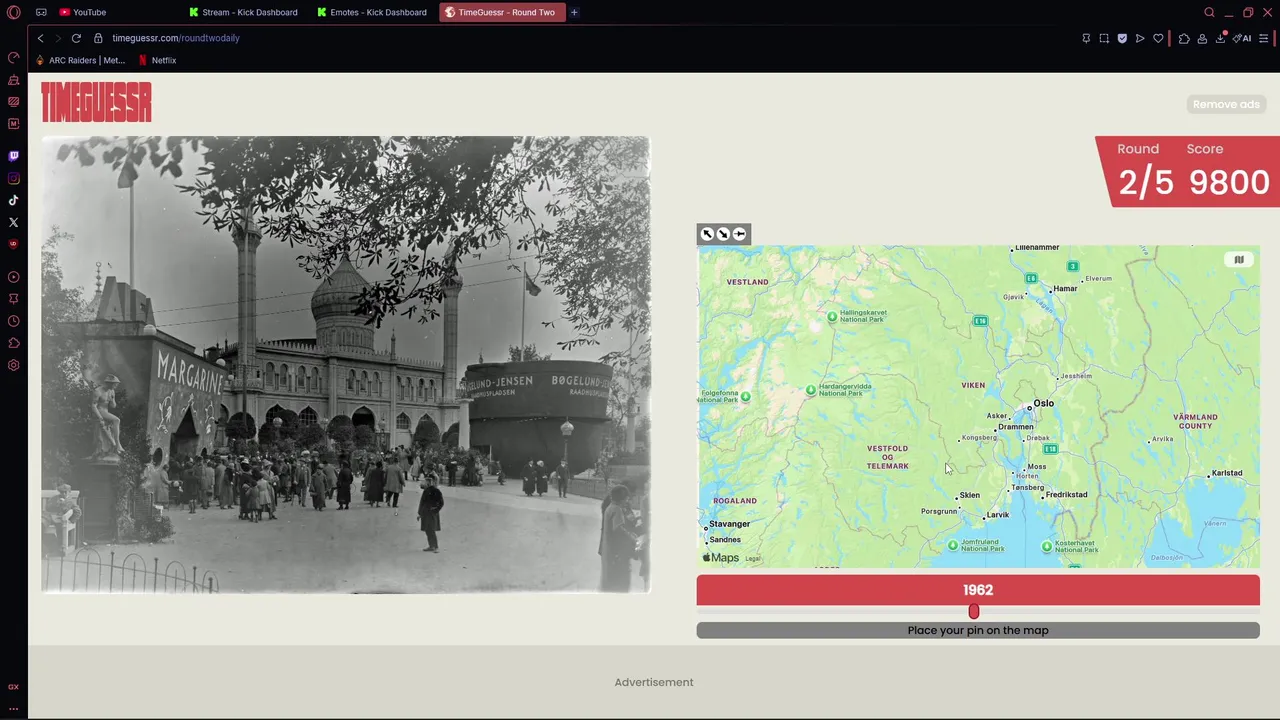1280x720 pixels.
Task: Open Twitch in the sidebar
Action: (14, 156)
